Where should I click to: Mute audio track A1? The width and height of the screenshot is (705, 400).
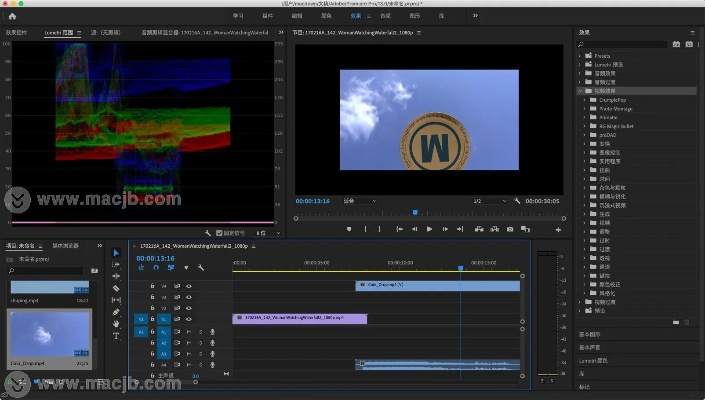(x=188, y=331)
